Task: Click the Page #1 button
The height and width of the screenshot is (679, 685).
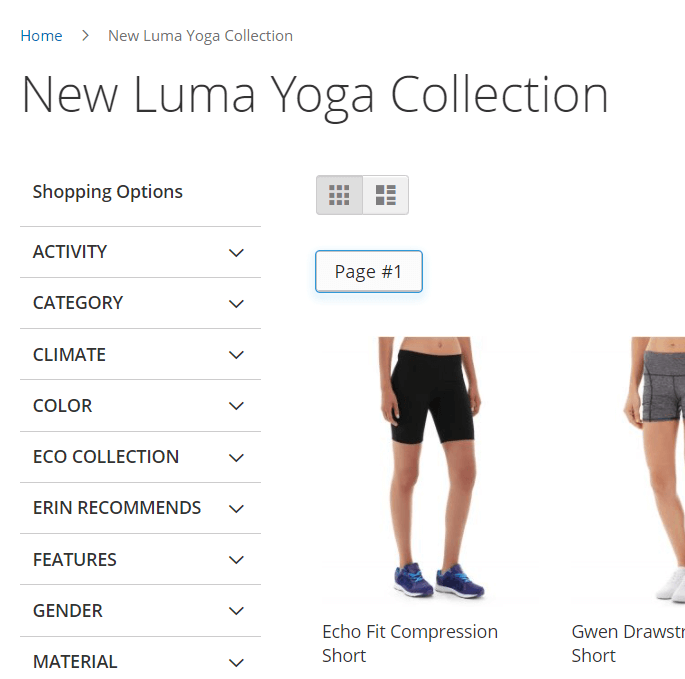Action: (369, 271)
